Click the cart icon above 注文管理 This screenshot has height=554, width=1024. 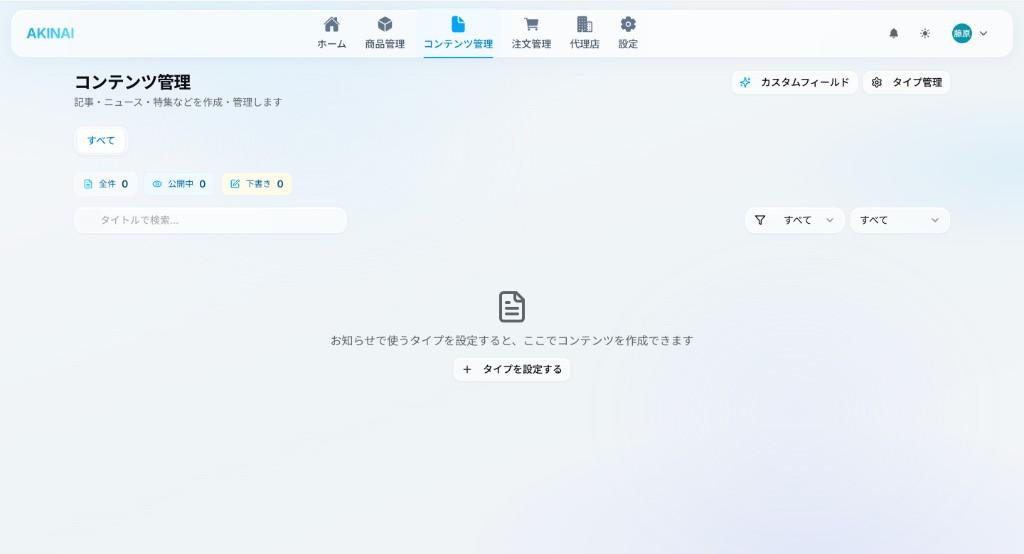532,24
